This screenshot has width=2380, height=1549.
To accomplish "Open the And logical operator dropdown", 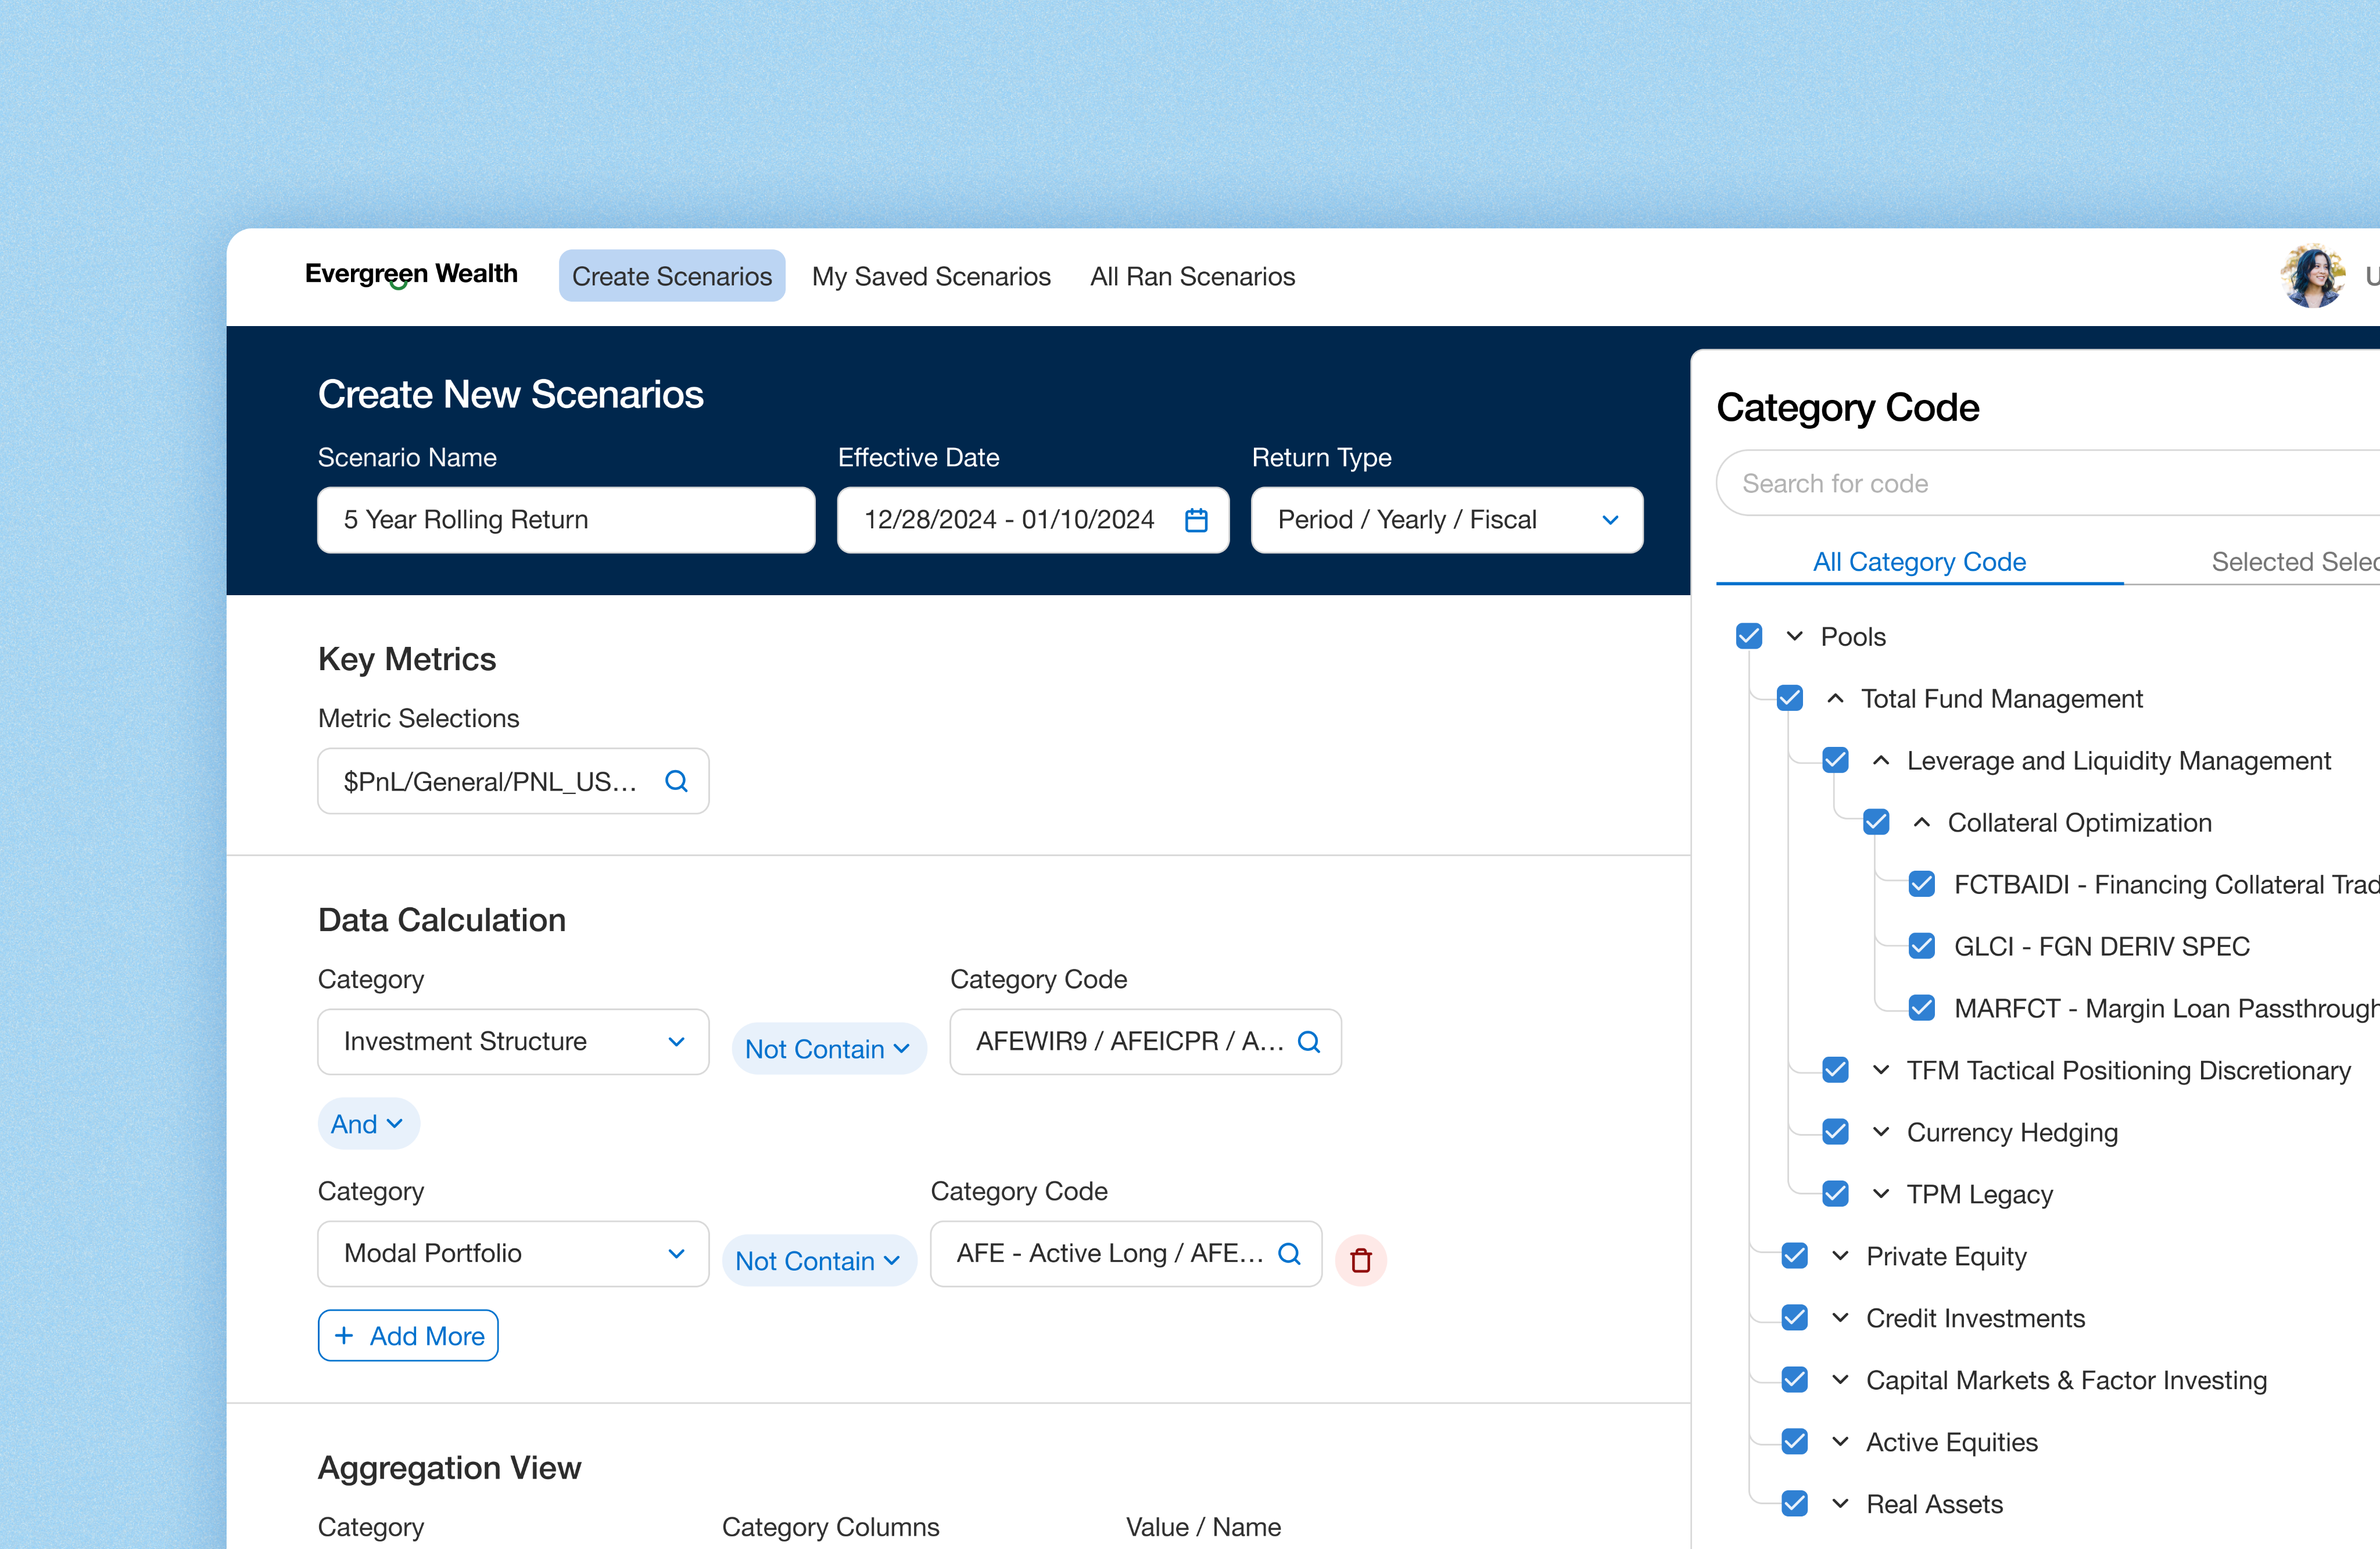I will click(368, 1124).
